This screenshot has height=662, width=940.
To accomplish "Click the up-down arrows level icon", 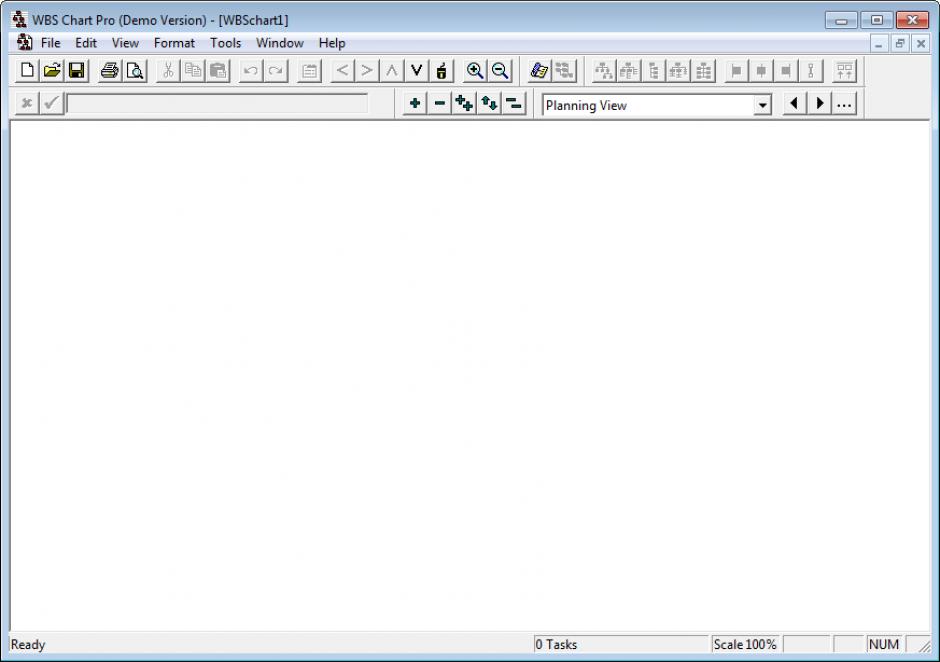I will click(x=489, y=104).
